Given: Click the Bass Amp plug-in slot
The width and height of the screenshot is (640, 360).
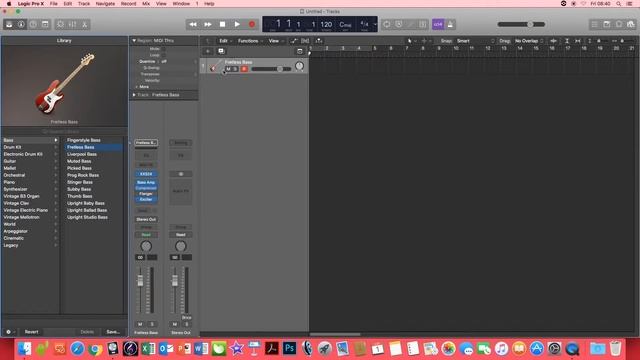Looking at the screenshot, I should tap(146, 182).
